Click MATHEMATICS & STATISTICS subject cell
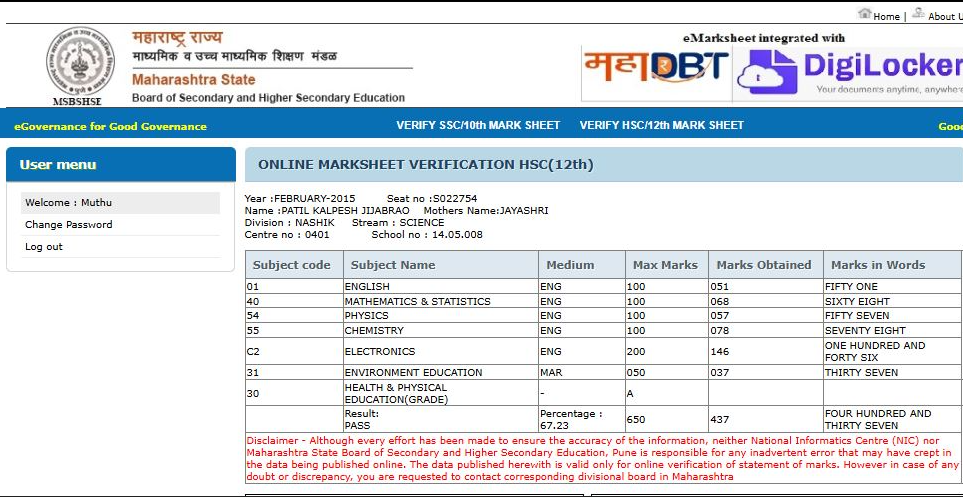This screenshot has height=497, width=963. [x=440, y=301]
